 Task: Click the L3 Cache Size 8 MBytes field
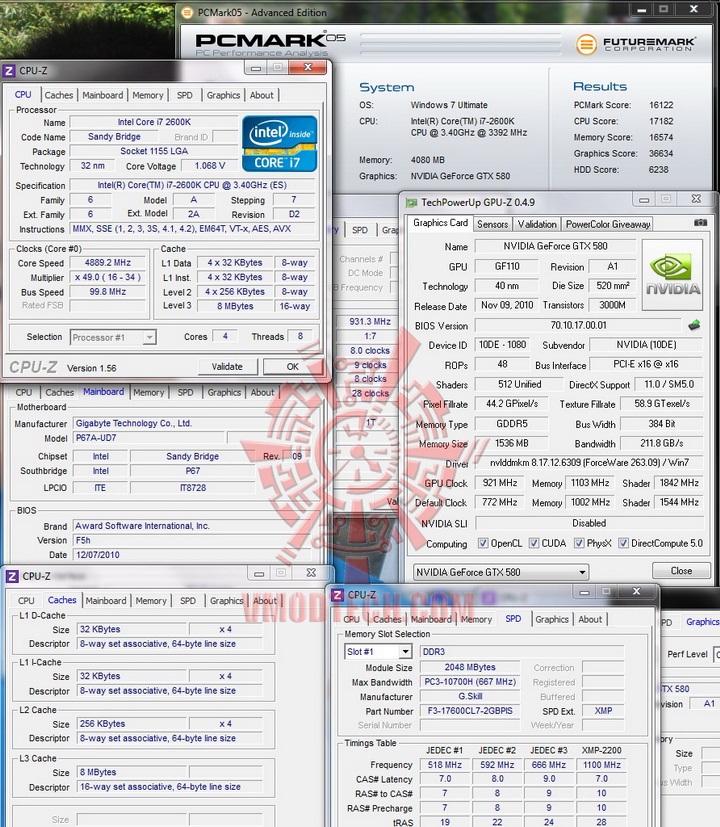click(132, 772)
